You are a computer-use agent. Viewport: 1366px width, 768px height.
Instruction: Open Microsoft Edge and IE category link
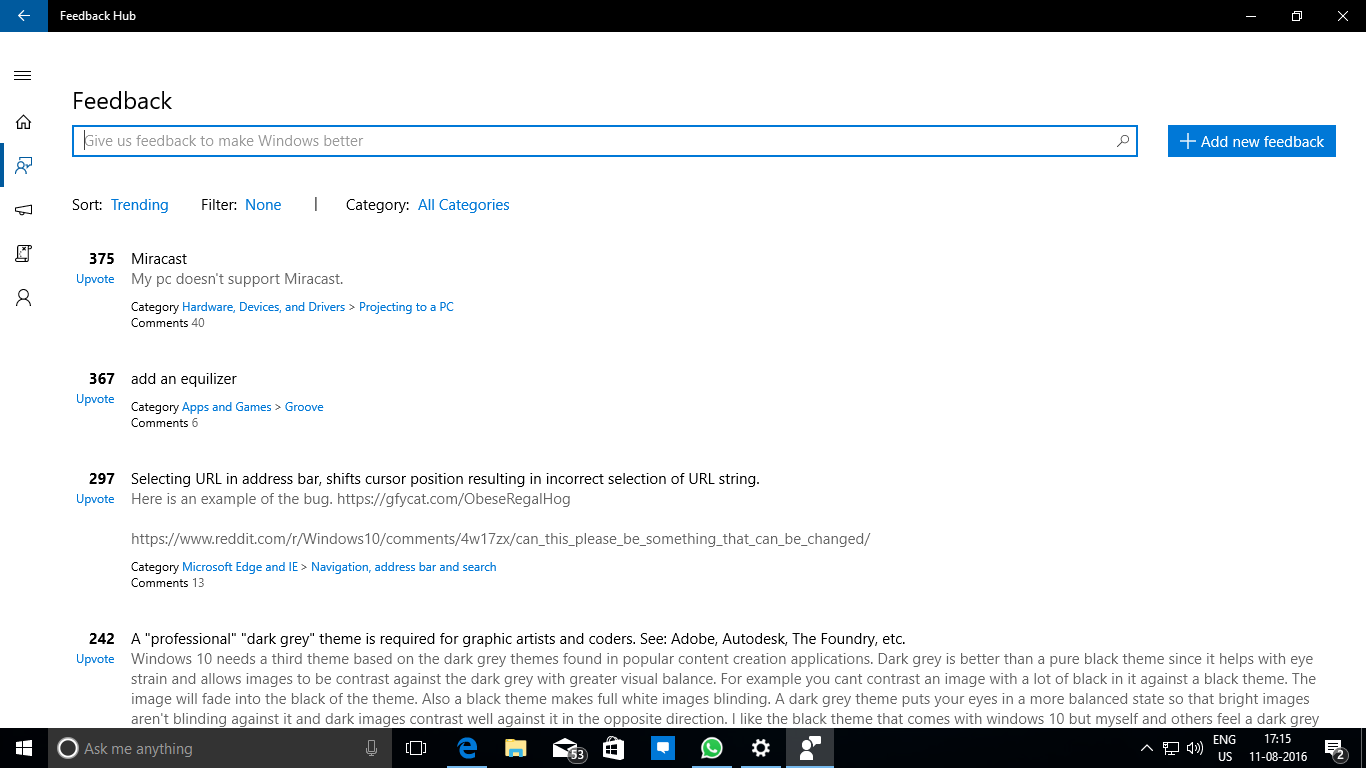tap(240, 567)
